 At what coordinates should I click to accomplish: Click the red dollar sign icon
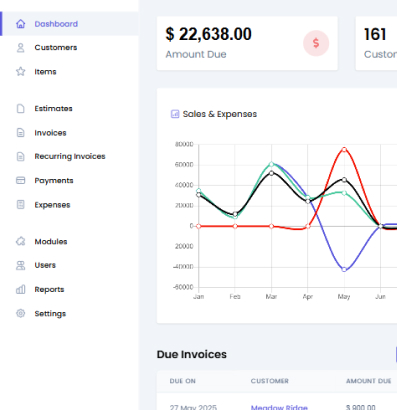[316, 43]
